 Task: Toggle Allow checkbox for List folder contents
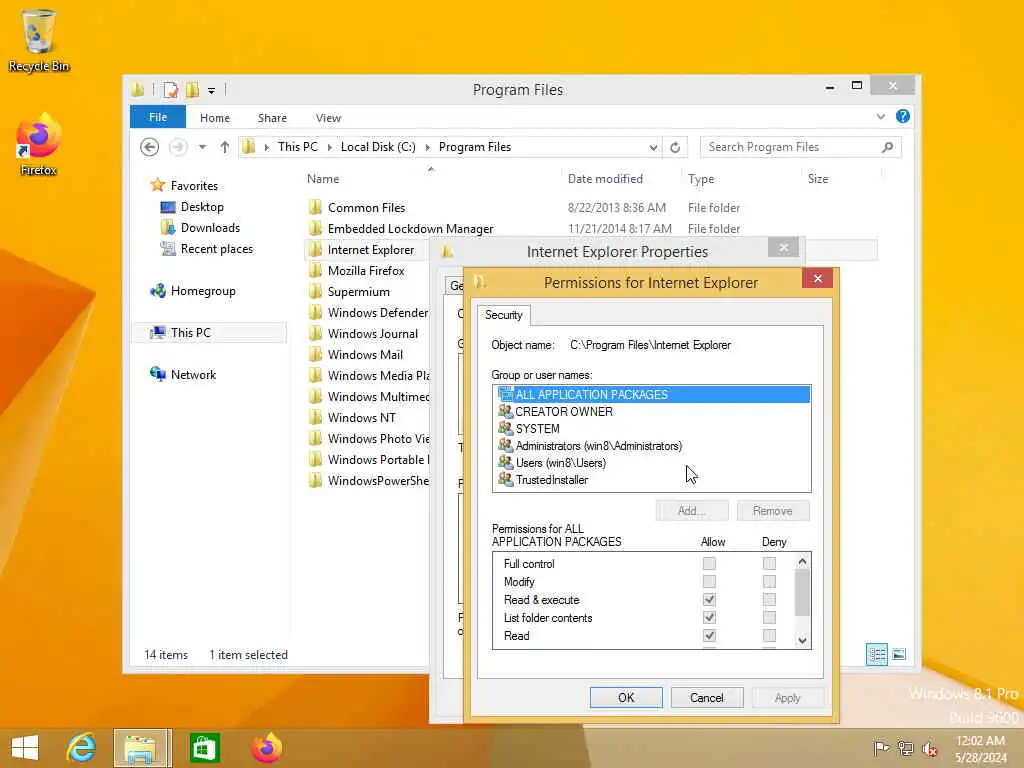[x=709, y=617]
